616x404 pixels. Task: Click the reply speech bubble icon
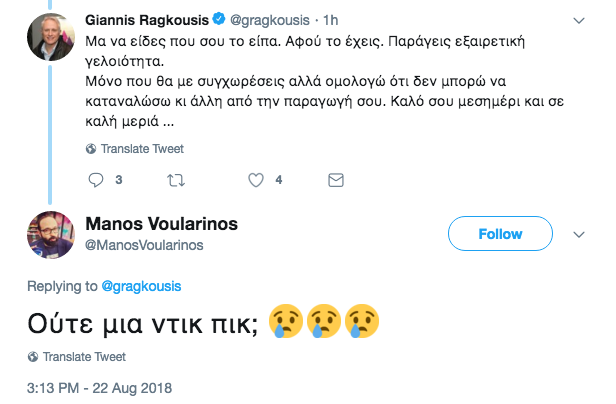click(95, 180)
